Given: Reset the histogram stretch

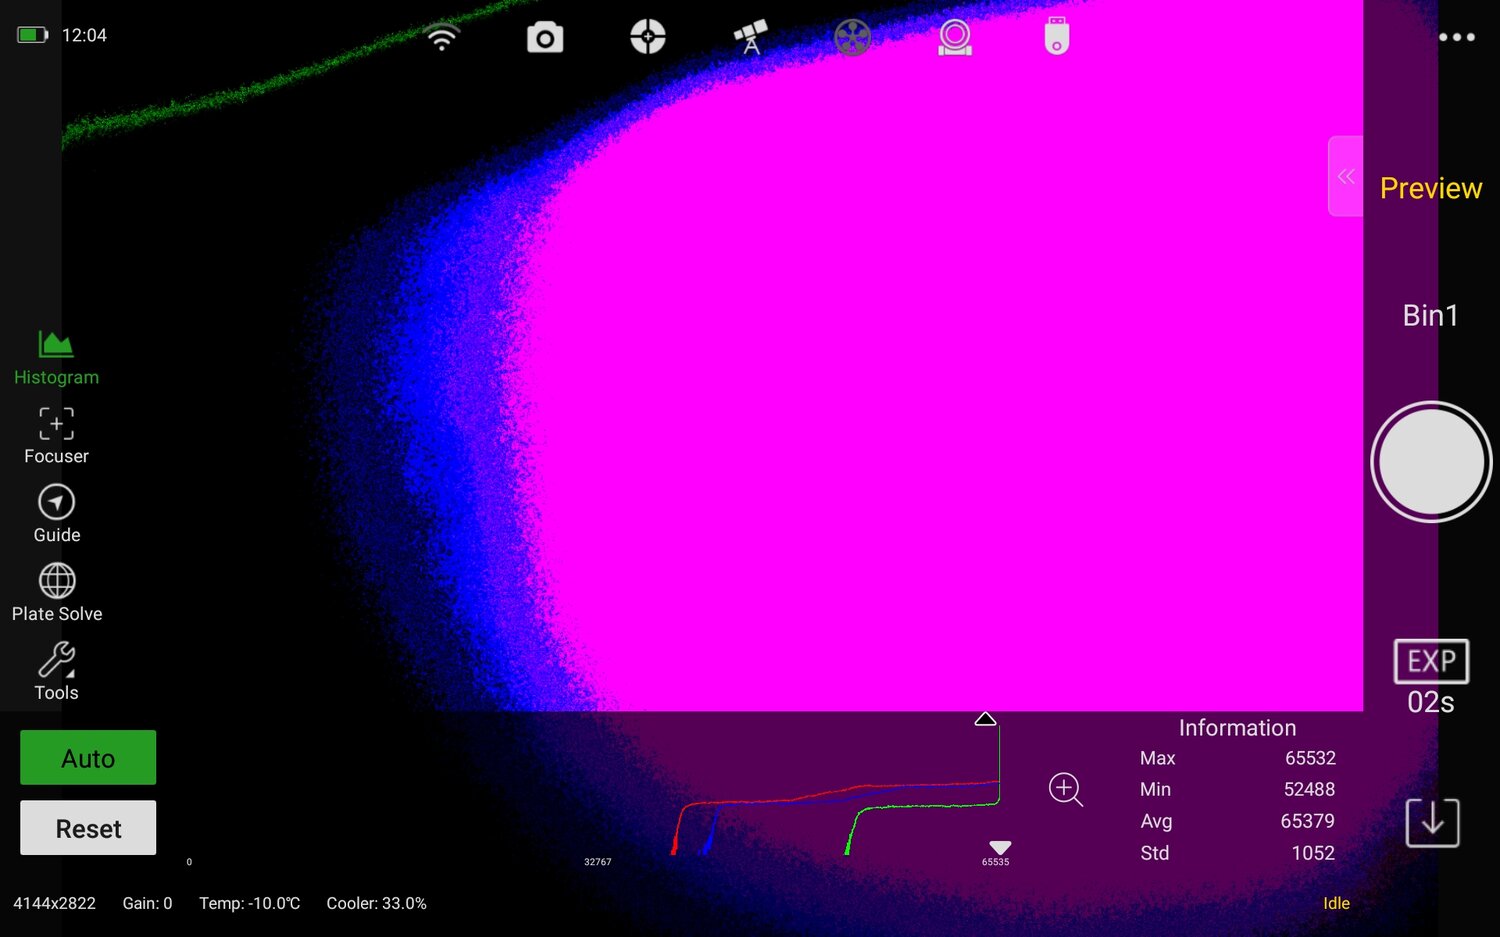Looking at the screenshot, I should 87,828.
